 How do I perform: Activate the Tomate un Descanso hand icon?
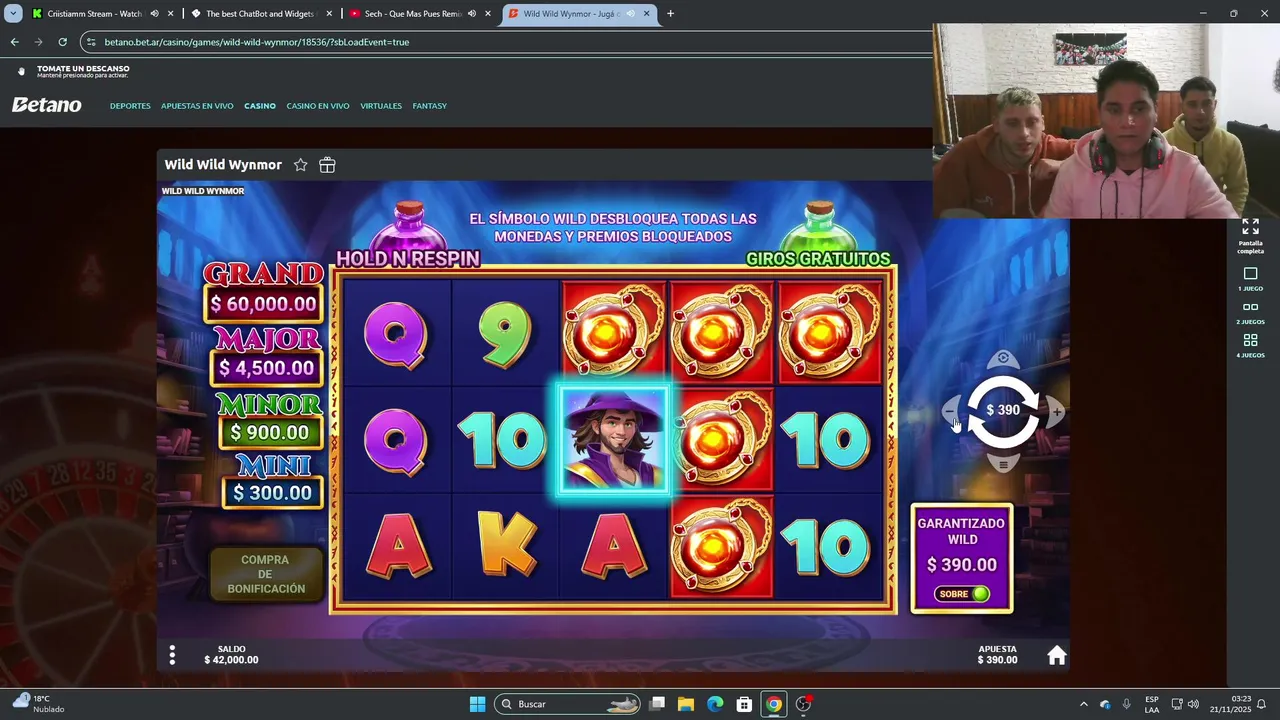(22, 71)
